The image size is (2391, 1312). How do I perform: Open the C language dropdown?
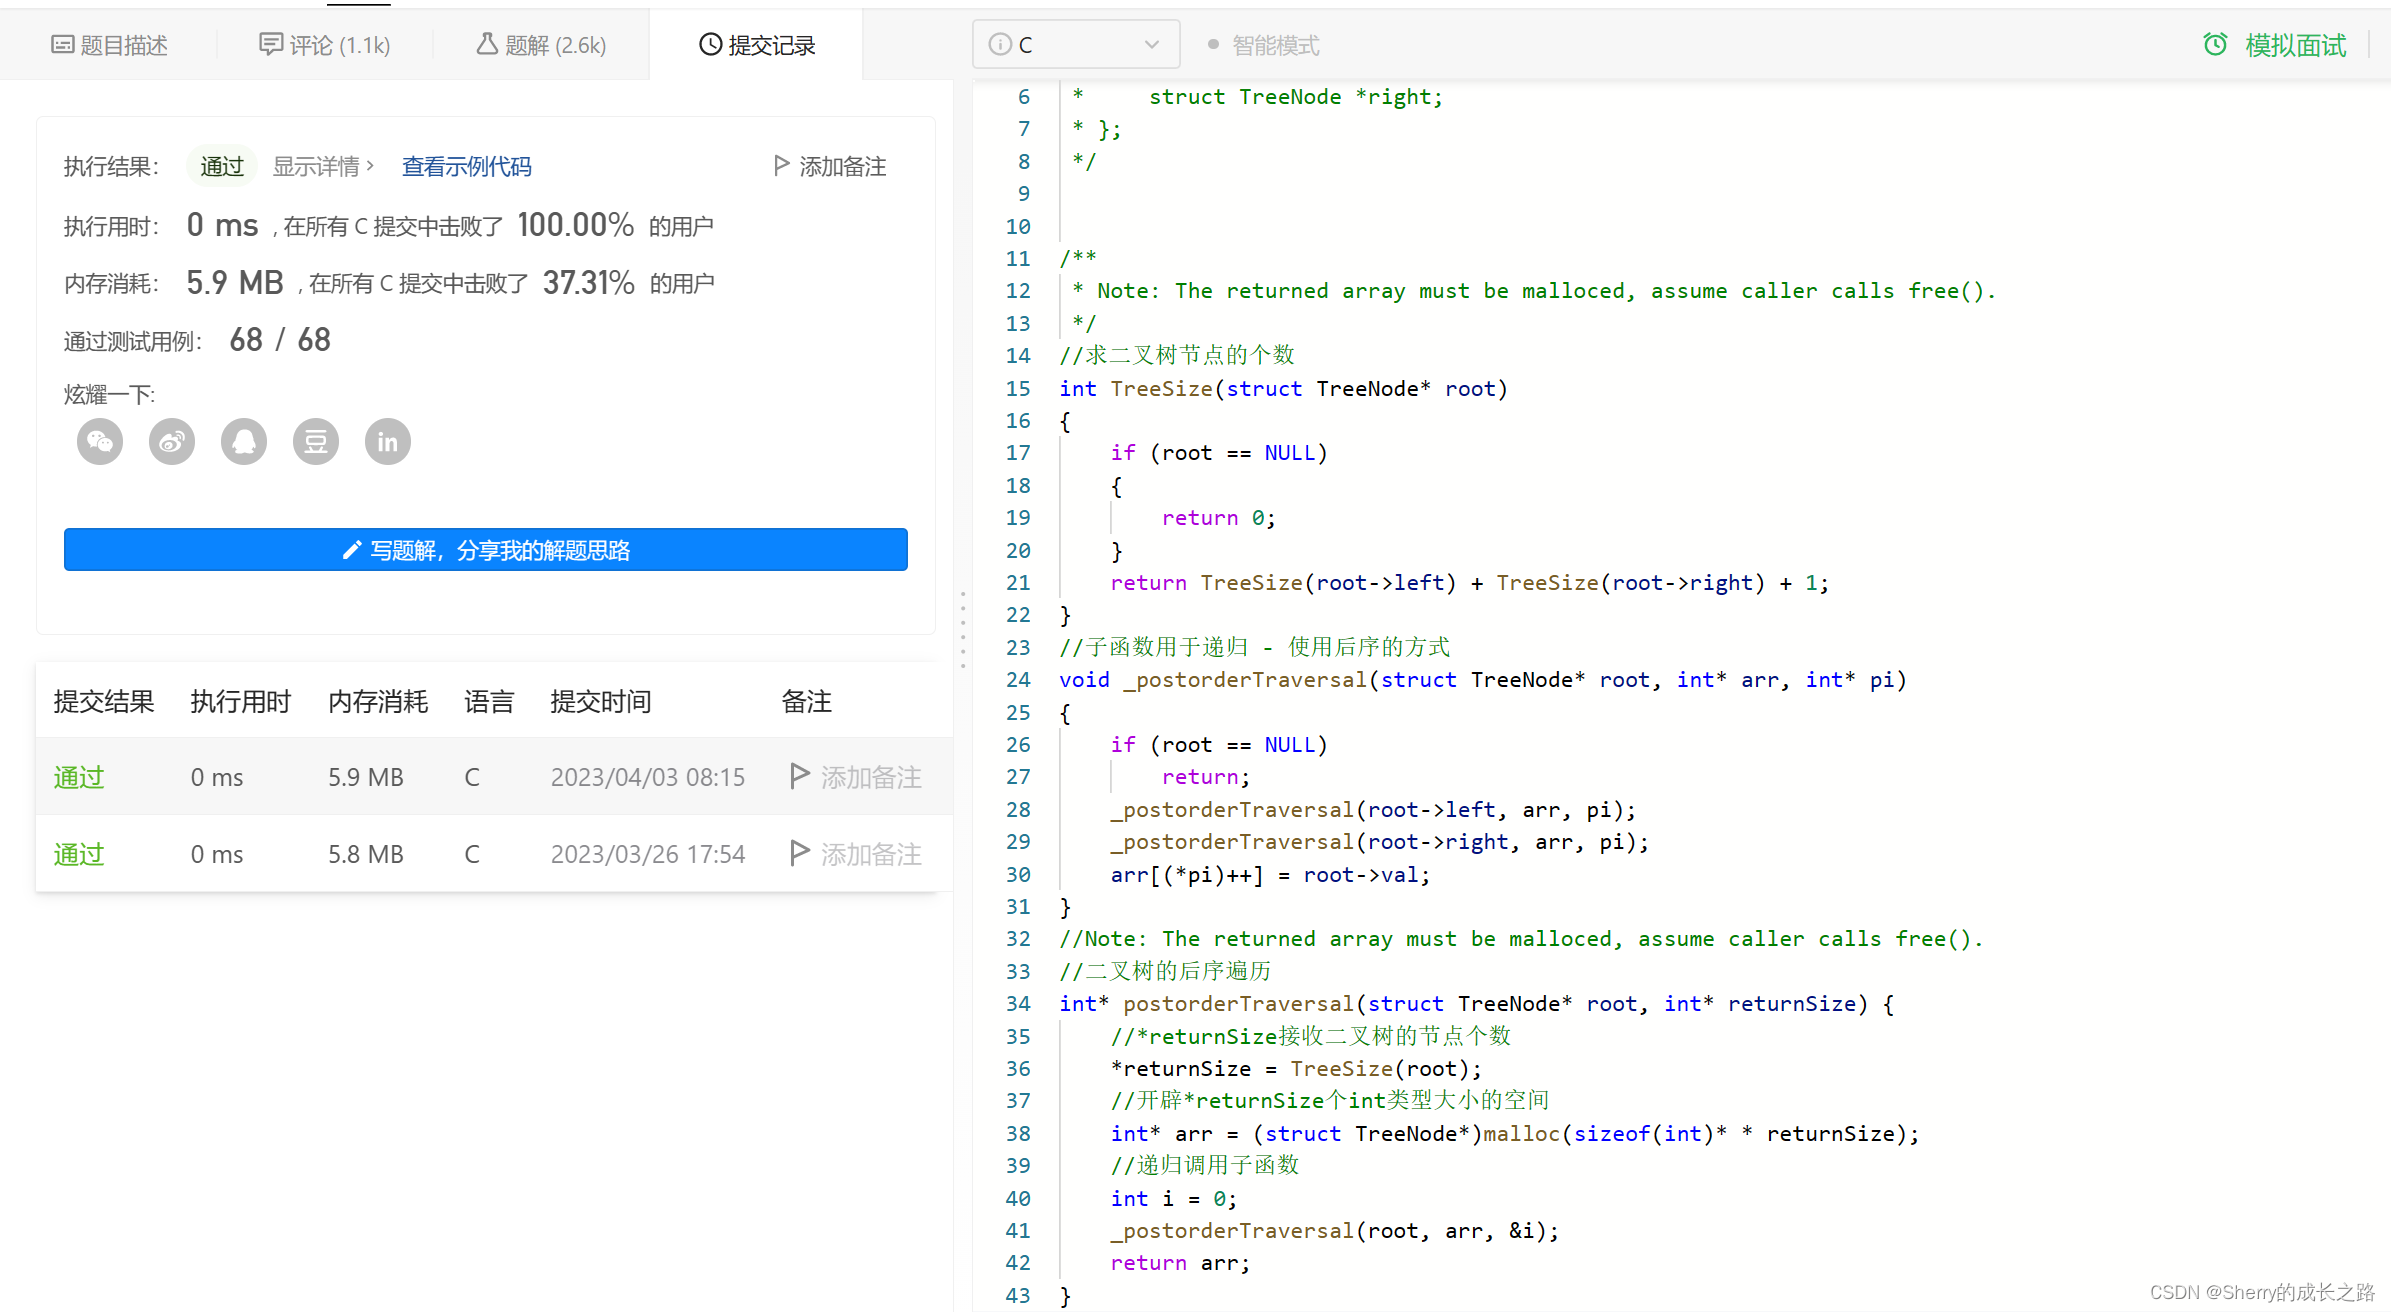[x=1076, y=45]
